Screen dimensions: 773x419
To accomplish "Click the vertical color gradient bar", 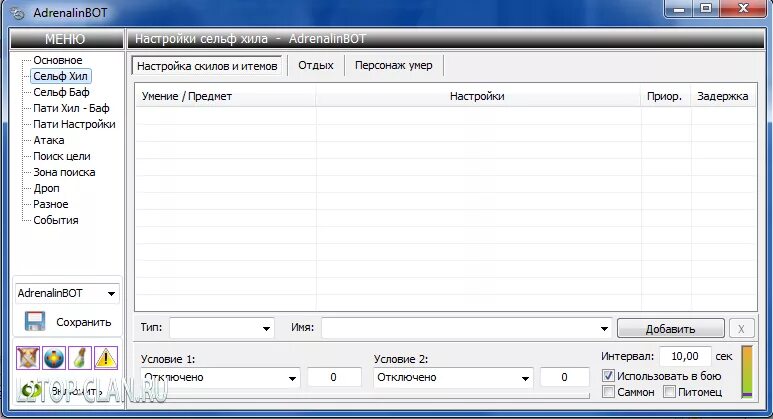I will pyautogui.click(x=747, y=372).
